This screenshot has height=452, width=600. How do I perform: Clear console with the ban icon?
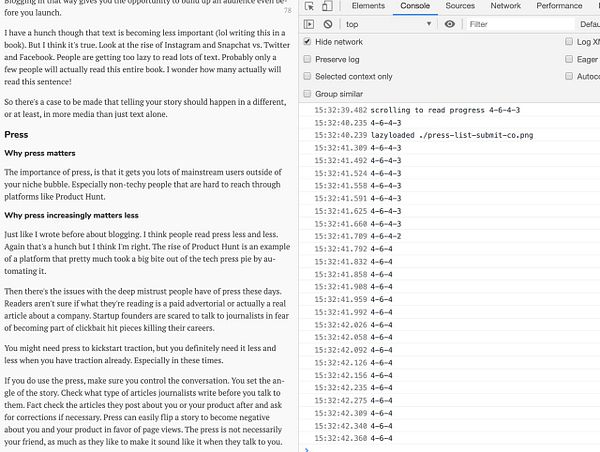click(328, 24)
